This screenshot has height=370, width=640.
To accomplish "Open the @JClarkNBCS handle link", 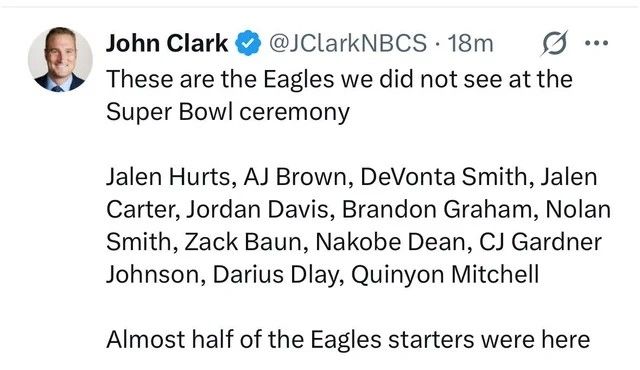I will (x=347, y=43).
